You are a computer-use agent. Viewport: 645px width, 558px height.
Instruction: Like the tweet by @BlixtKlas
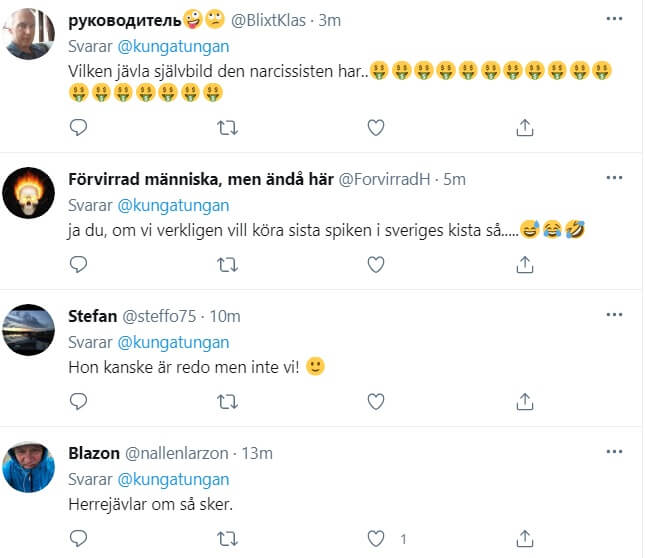point(376,127)
